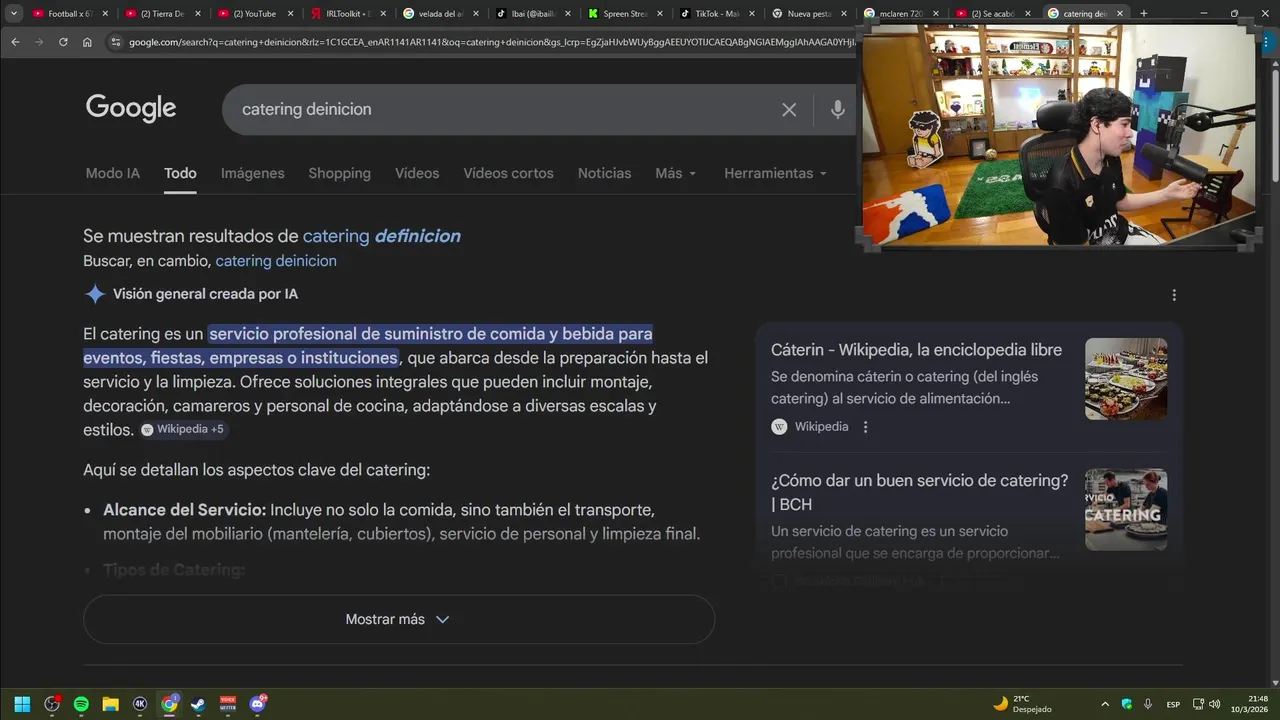
Task: Switch to Noticias results
Action: [x=604, y=173]
